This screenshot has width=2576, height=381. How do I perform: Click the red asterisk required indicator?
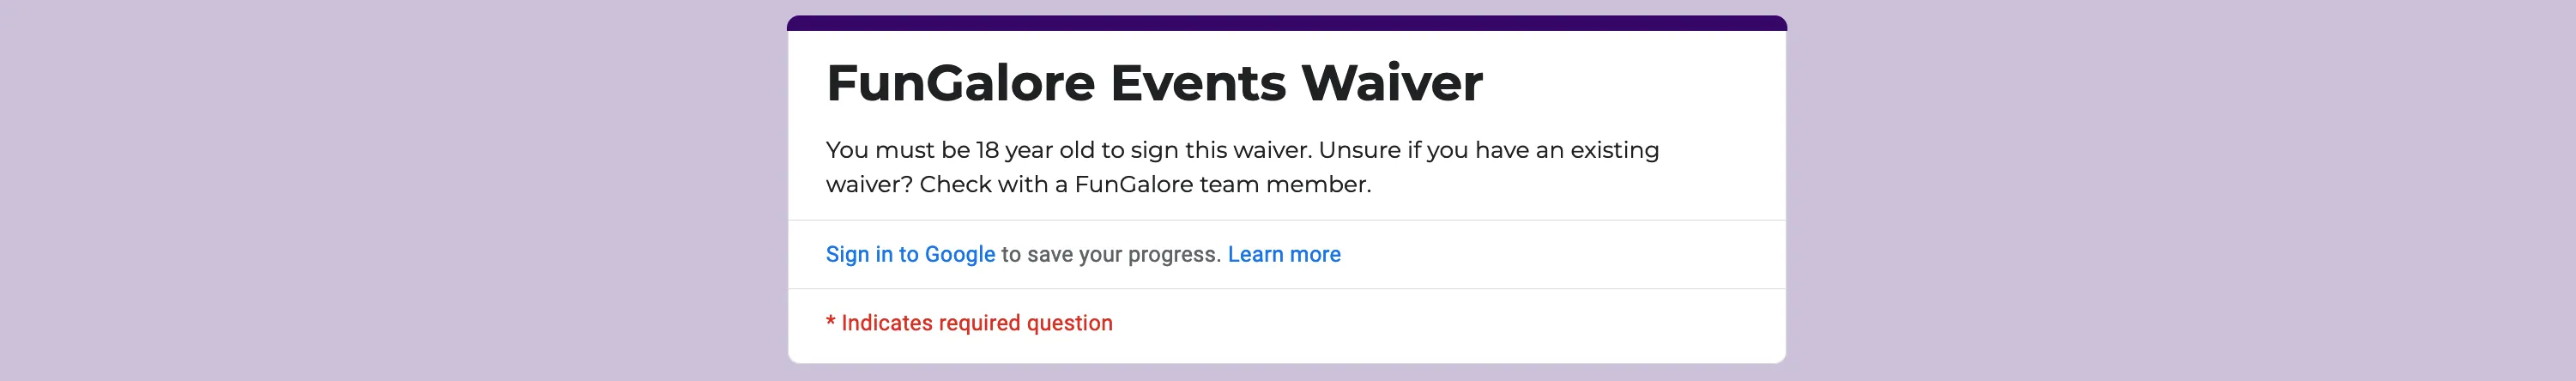[x=830, y=323]
